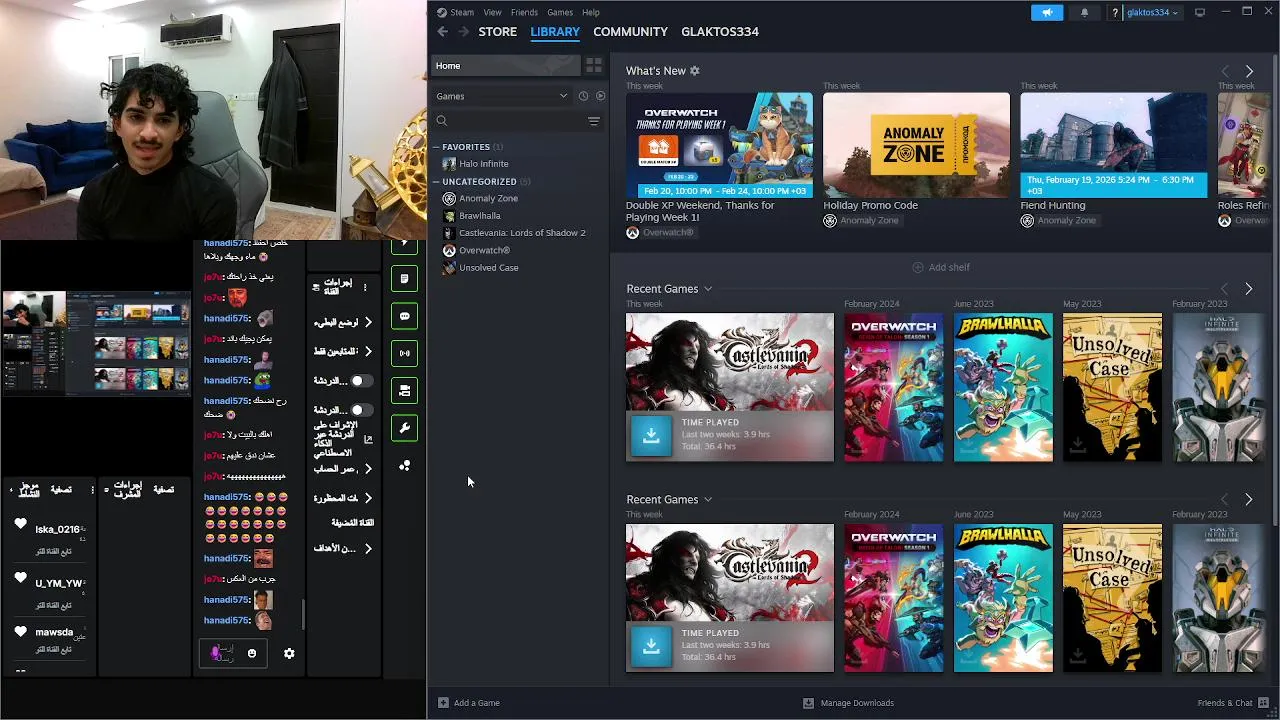The width and height of the screenshot is (1280, 720).
Task: Open the first Recent Games shelf dropdown
Action: [x=708, y=289]
